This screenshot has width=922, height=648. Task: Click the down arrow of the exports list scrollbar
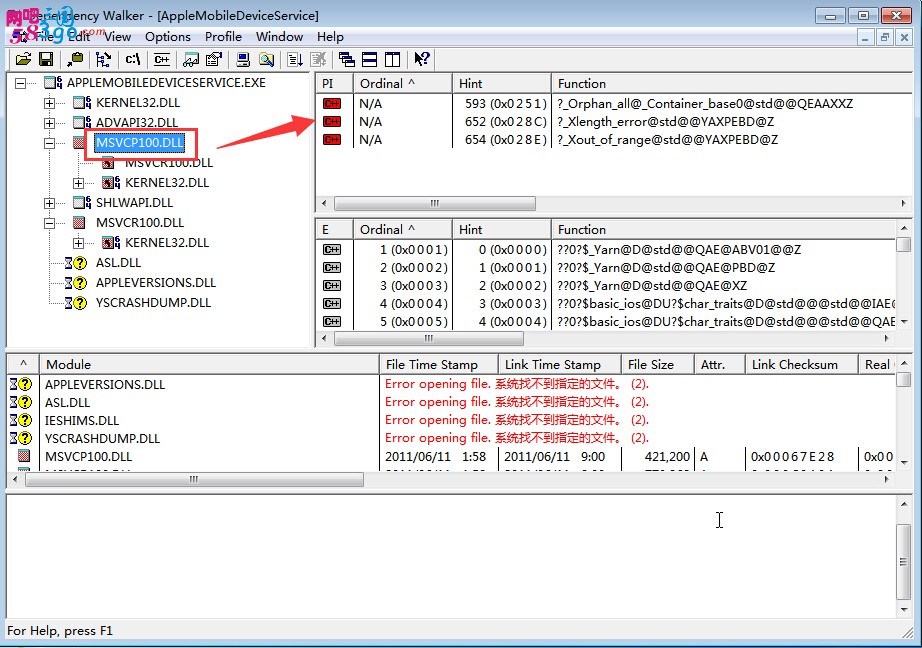click(x=904, y=322)
